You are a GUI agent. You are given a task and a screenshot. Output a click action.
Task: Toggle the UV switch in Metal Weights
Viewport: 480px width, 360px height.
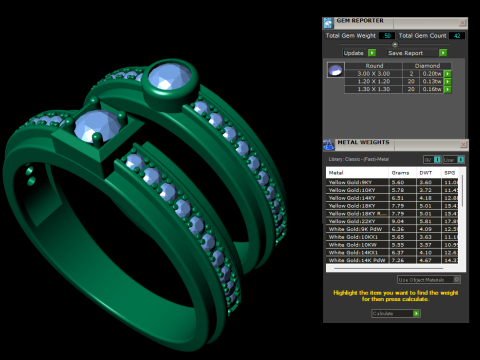(432, 160)
